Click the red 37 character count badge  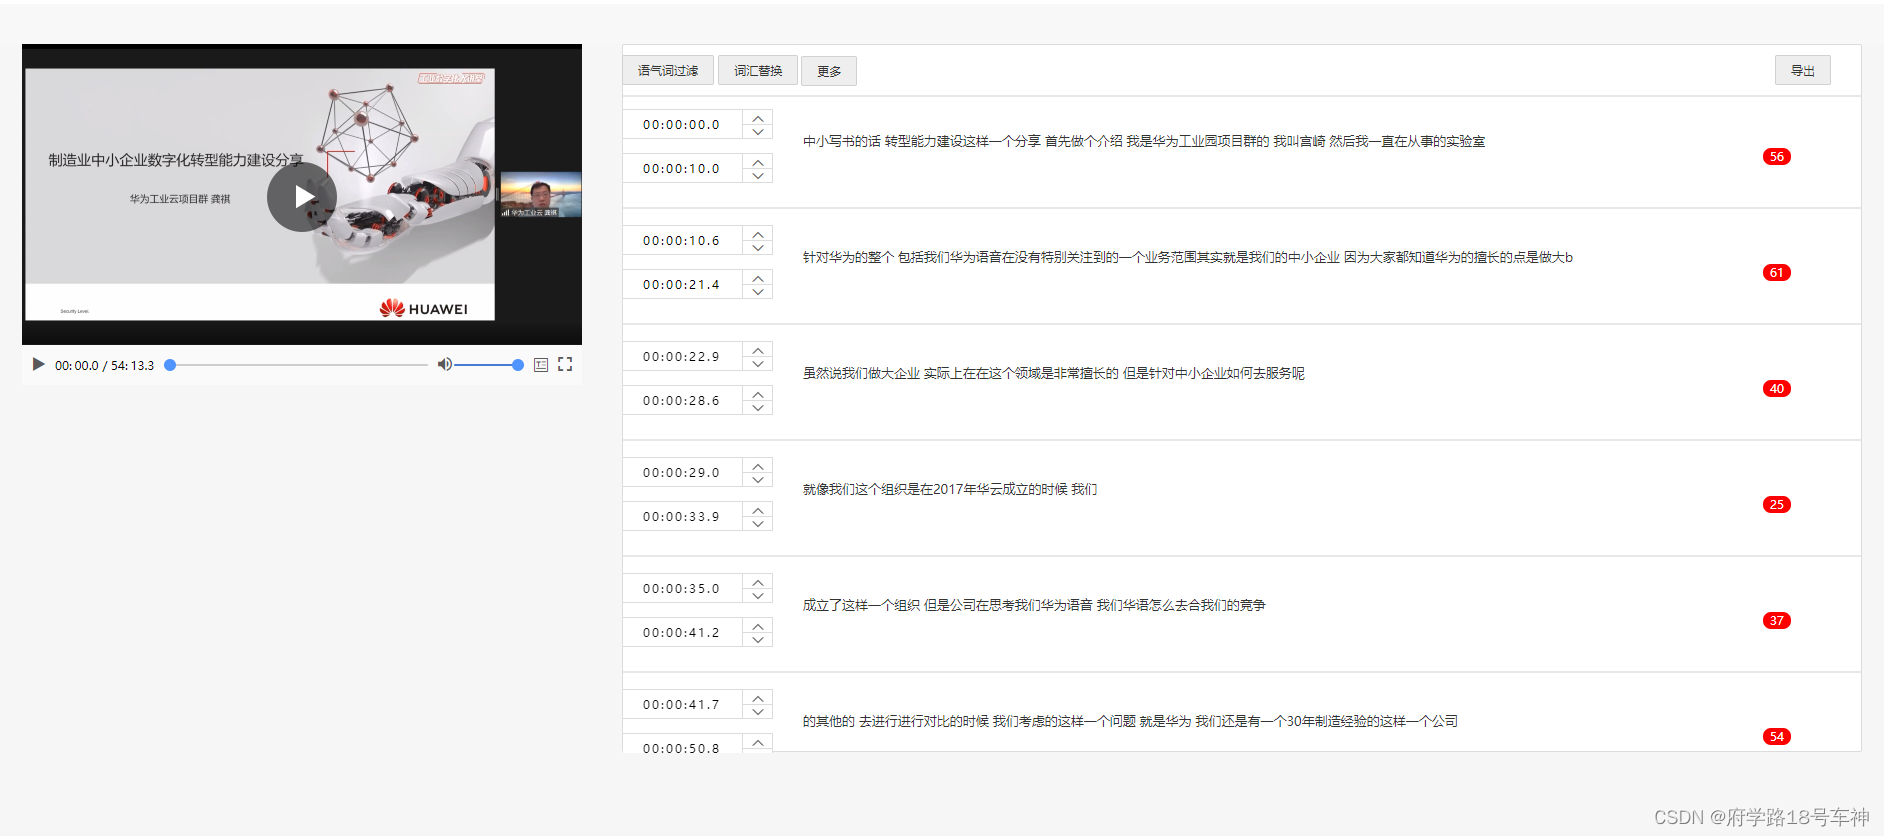[1777, 620]
